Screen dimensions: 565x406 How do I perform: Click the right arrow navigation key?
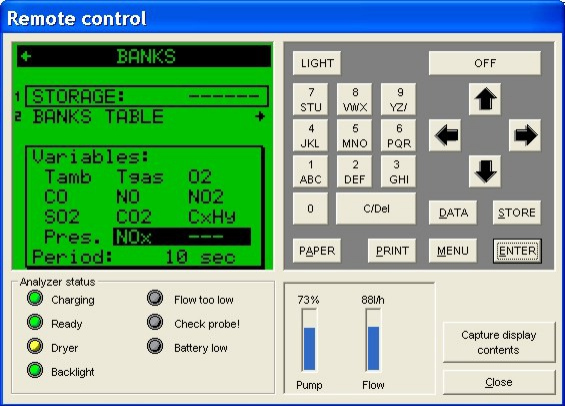525,135
